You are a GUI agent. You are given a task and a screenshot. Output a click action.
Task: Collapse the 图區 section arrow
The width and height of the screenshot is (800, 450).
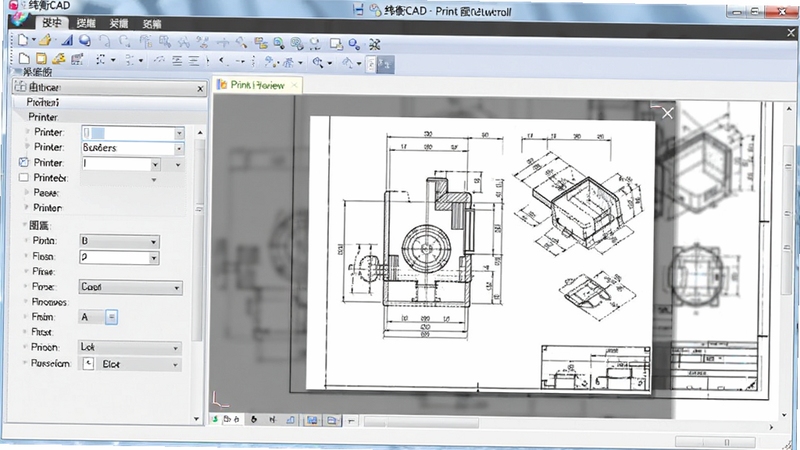click(x=24, y=224)
